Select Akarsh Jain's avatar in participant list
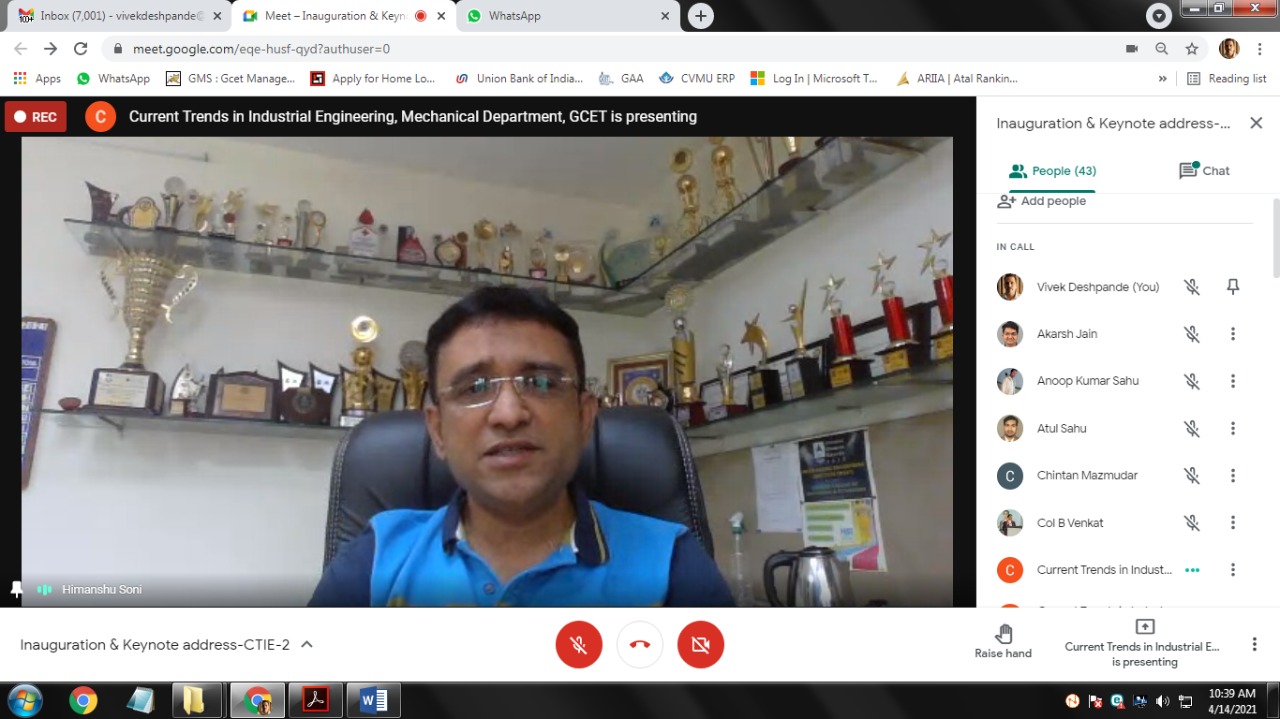The width and height of the screenshot is (1280, 719). [1010, 334]
